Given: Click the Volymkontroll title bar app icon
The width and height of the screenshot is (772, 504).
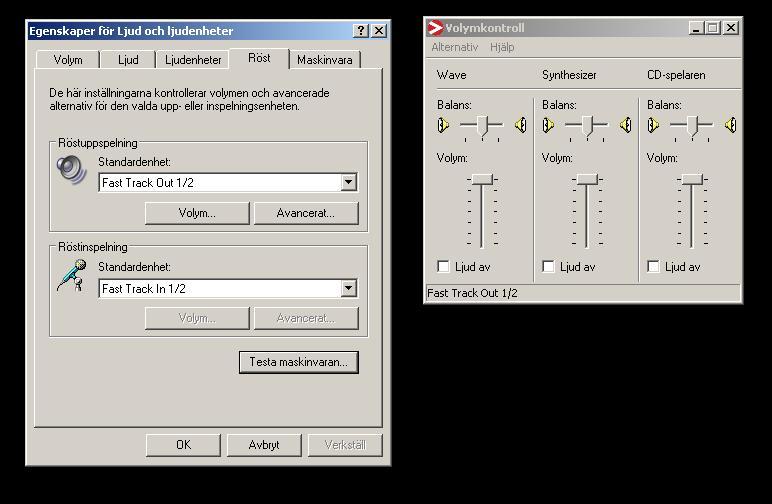Looking at the screenshot, I should (x=435, y=28).
